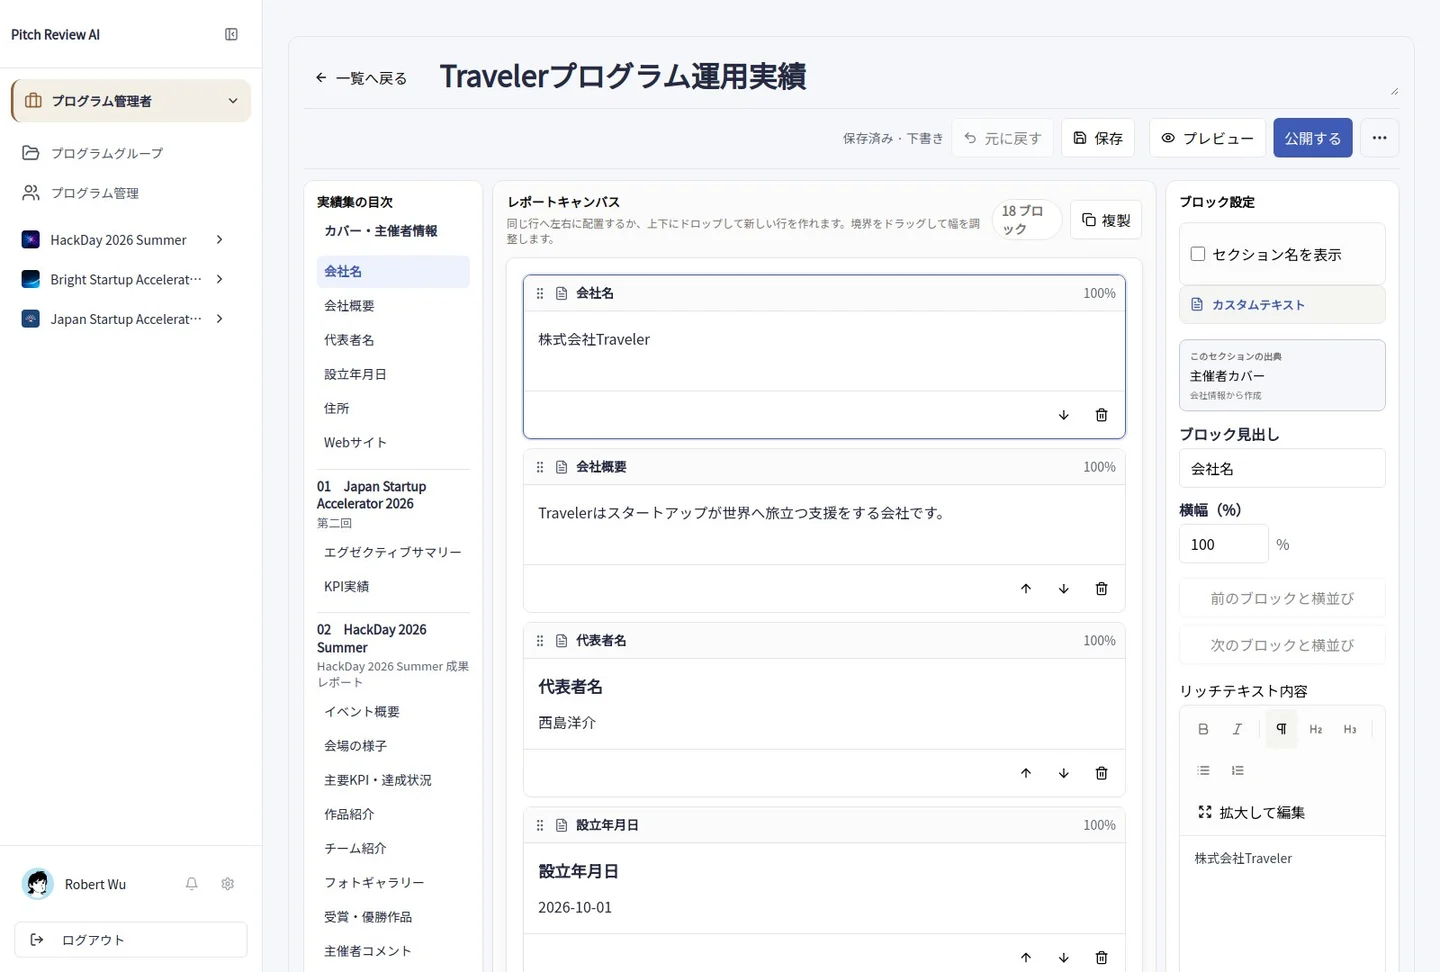Viewport: 1440px width, 972px height.
Task: Go back via 一覧へ戻る link
Action: click(x=361, y=78)
